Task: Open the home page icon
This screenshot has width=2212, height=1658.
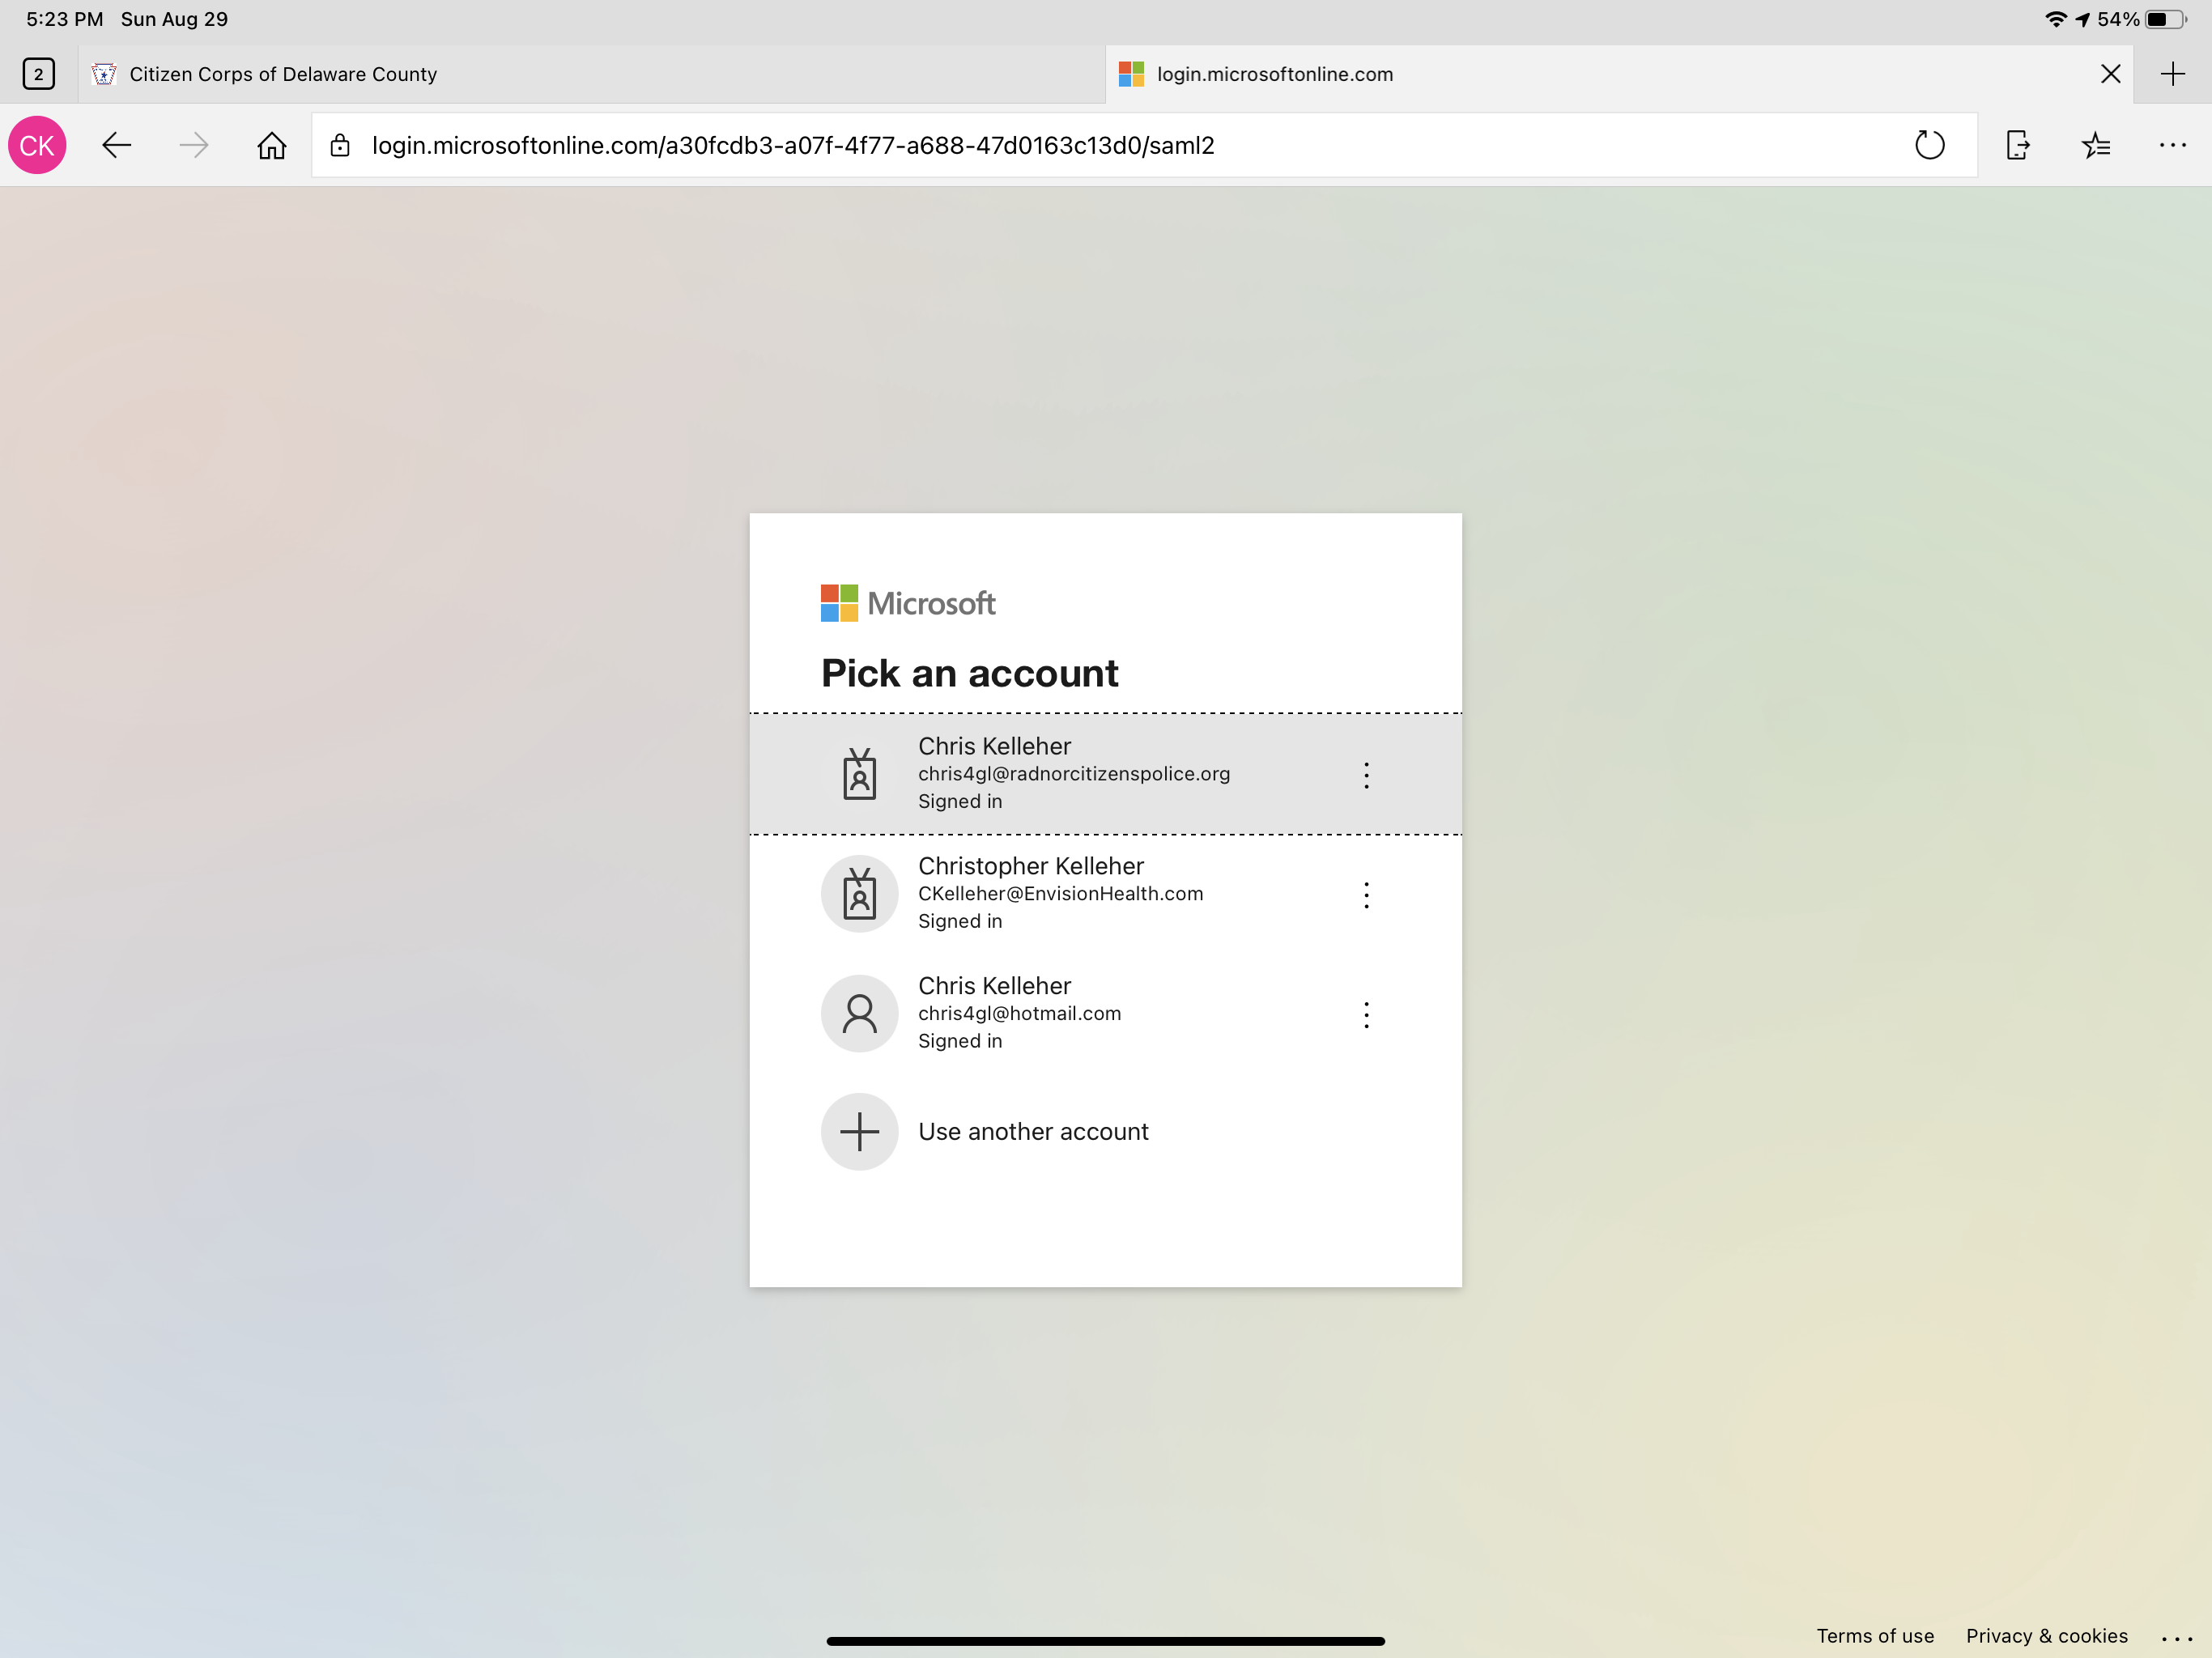Action: 271,146
